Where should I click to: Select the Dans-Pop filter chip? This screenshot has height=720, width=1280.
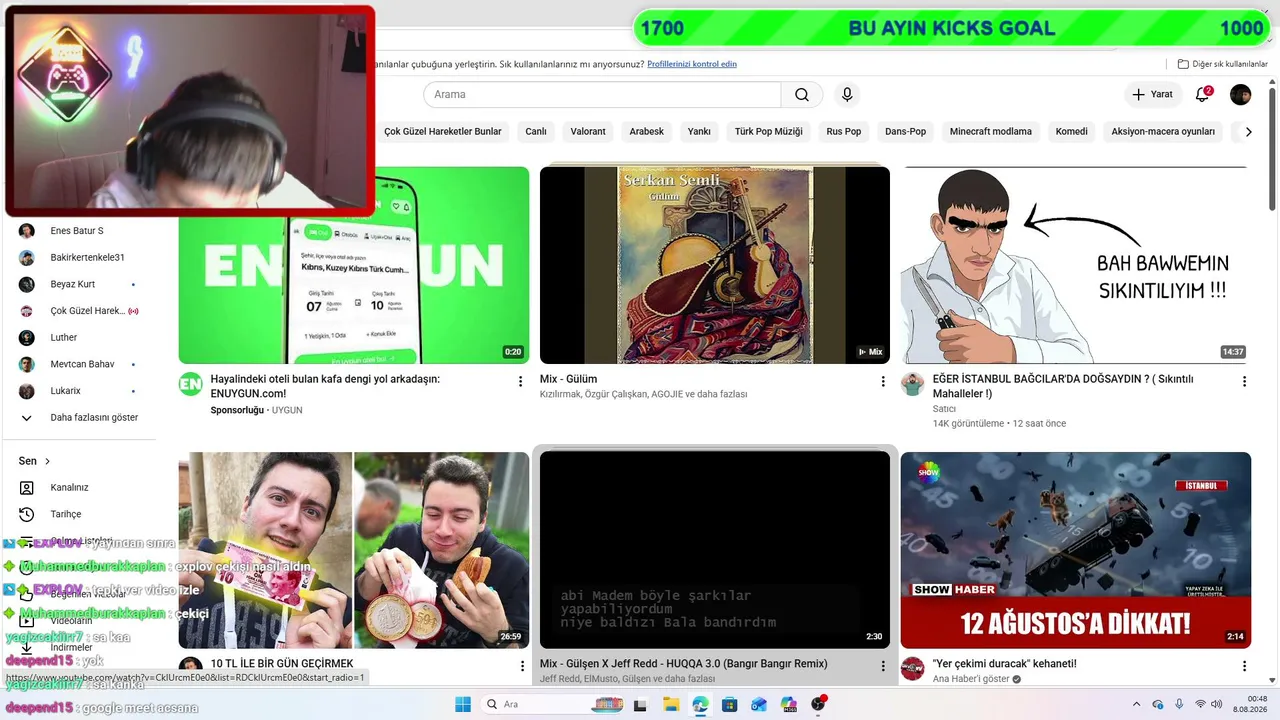click(906, 131)
